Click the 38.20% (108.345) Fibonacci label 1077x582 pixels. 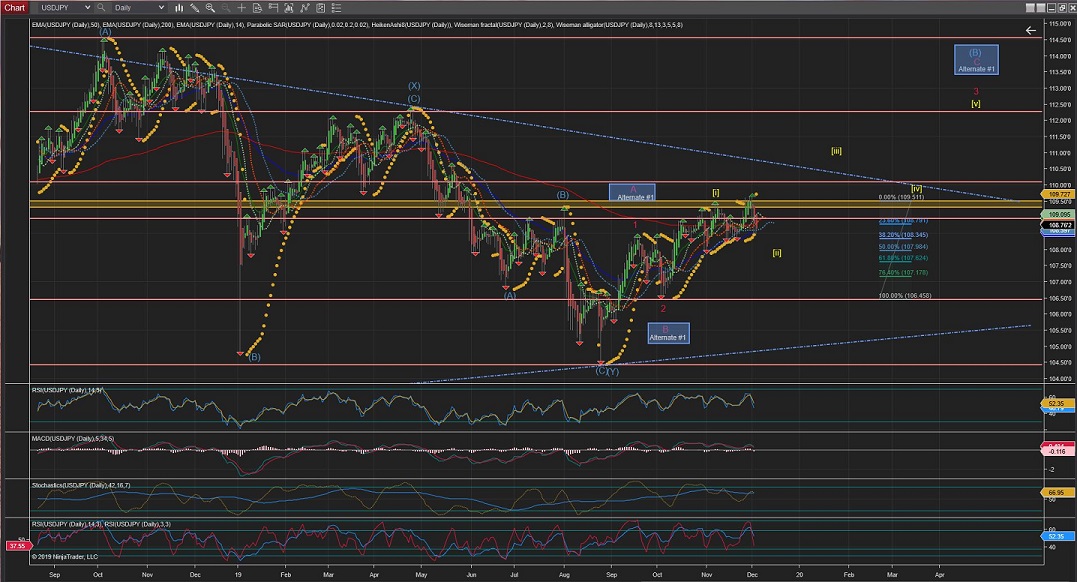(903, 235)
